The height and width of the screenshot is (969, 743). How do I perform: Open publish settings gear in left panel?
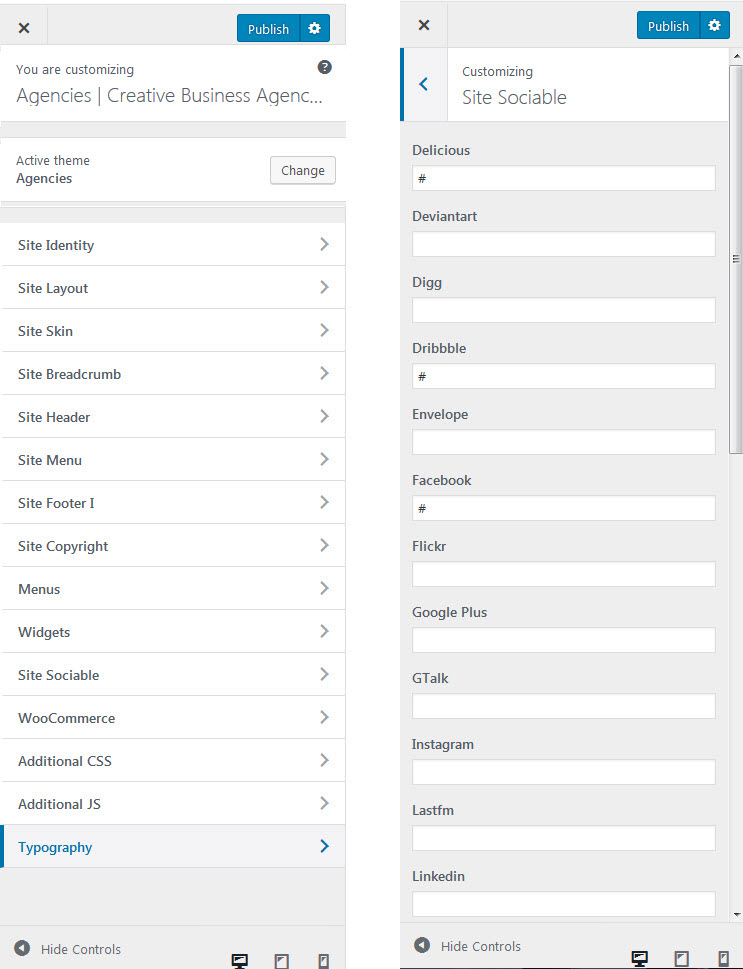[x=315, y=28]
